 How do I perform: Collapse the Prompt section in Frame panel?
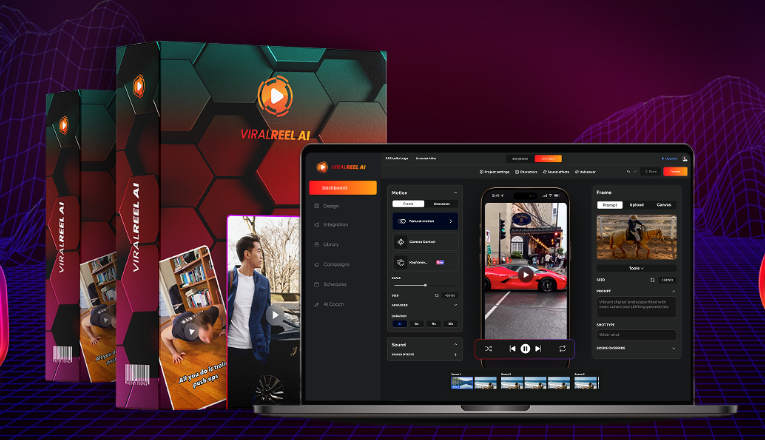[x=674, y=291]
